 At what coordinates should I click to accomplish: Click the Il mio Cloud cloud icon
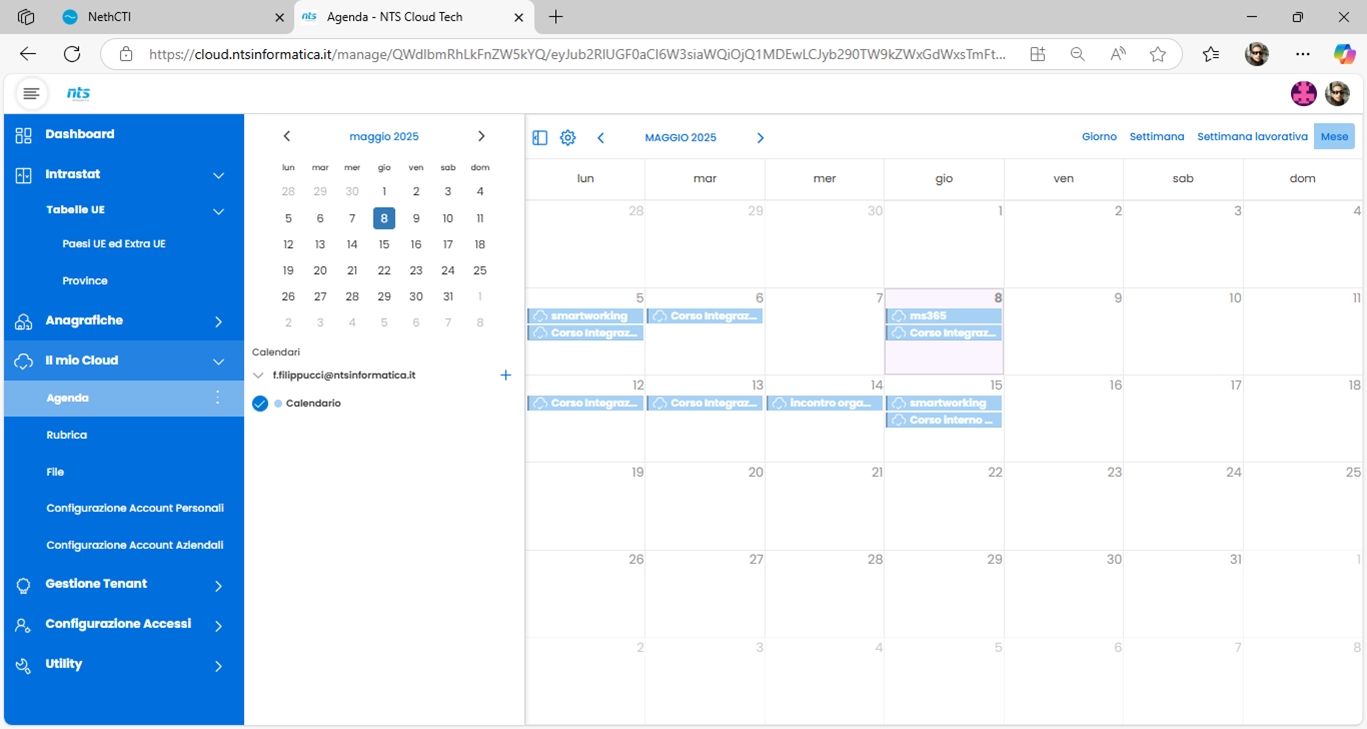point(24,361)
